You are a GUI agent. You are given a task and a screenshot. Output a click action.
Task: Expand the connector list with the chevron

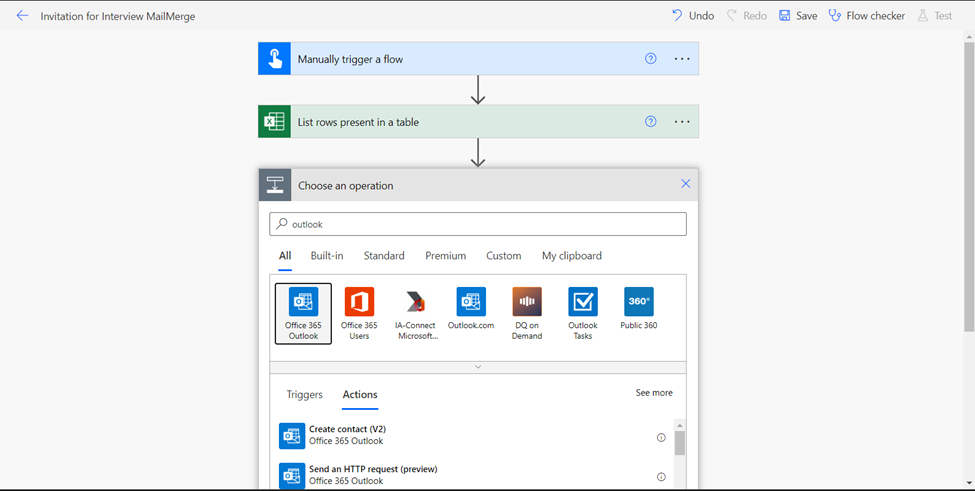478,367
